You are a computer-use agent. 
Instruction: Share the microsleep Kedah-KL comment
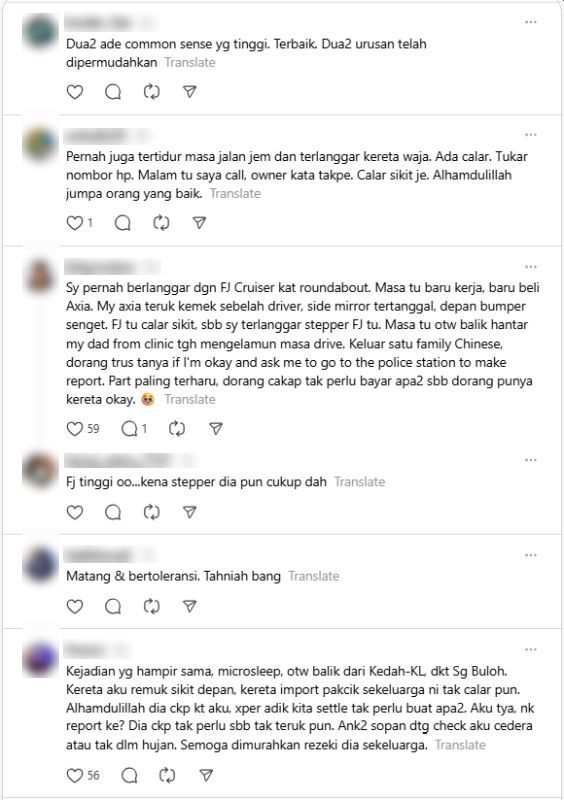tap(206, 776)
